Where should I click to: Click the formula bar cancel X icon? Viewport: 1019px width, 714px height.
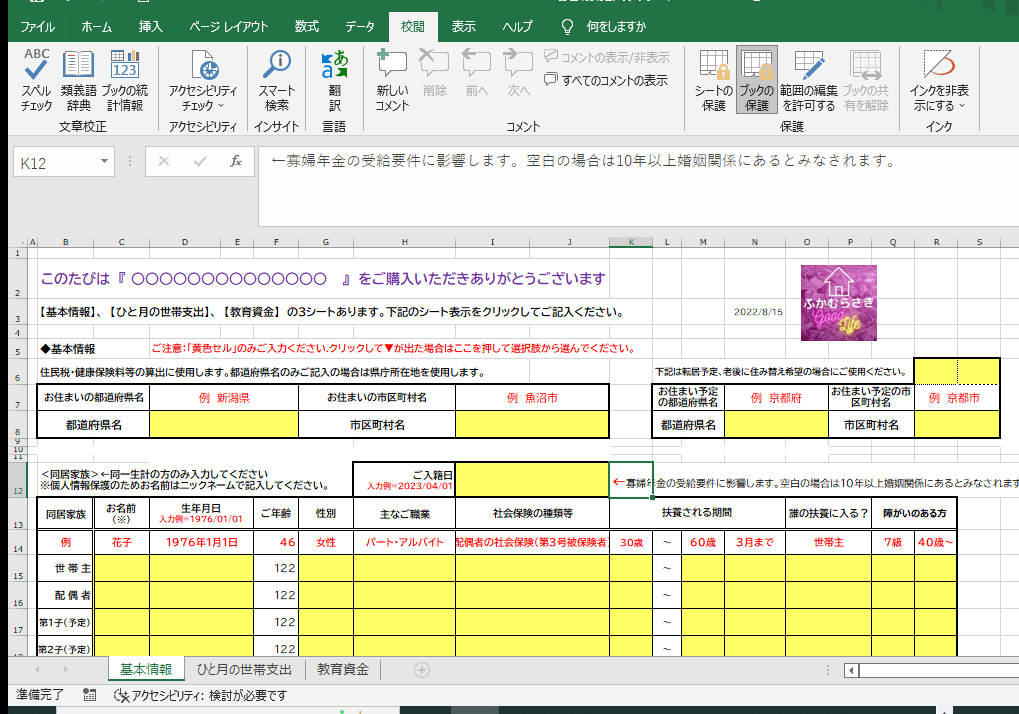point(164,162)
